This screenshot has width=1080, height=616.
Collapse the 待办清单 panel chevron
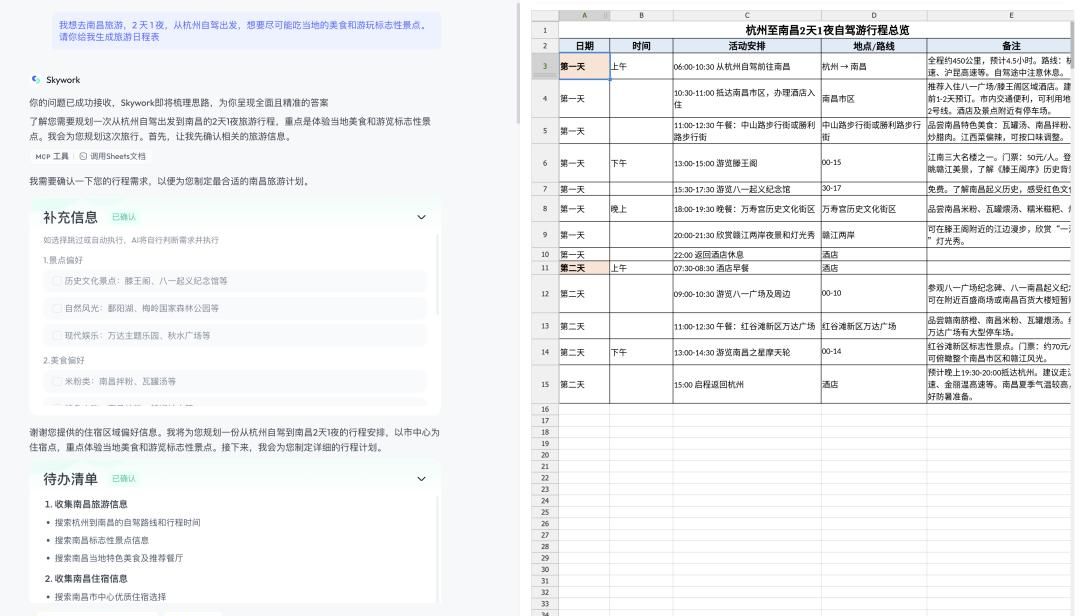(x=421, y=479)
